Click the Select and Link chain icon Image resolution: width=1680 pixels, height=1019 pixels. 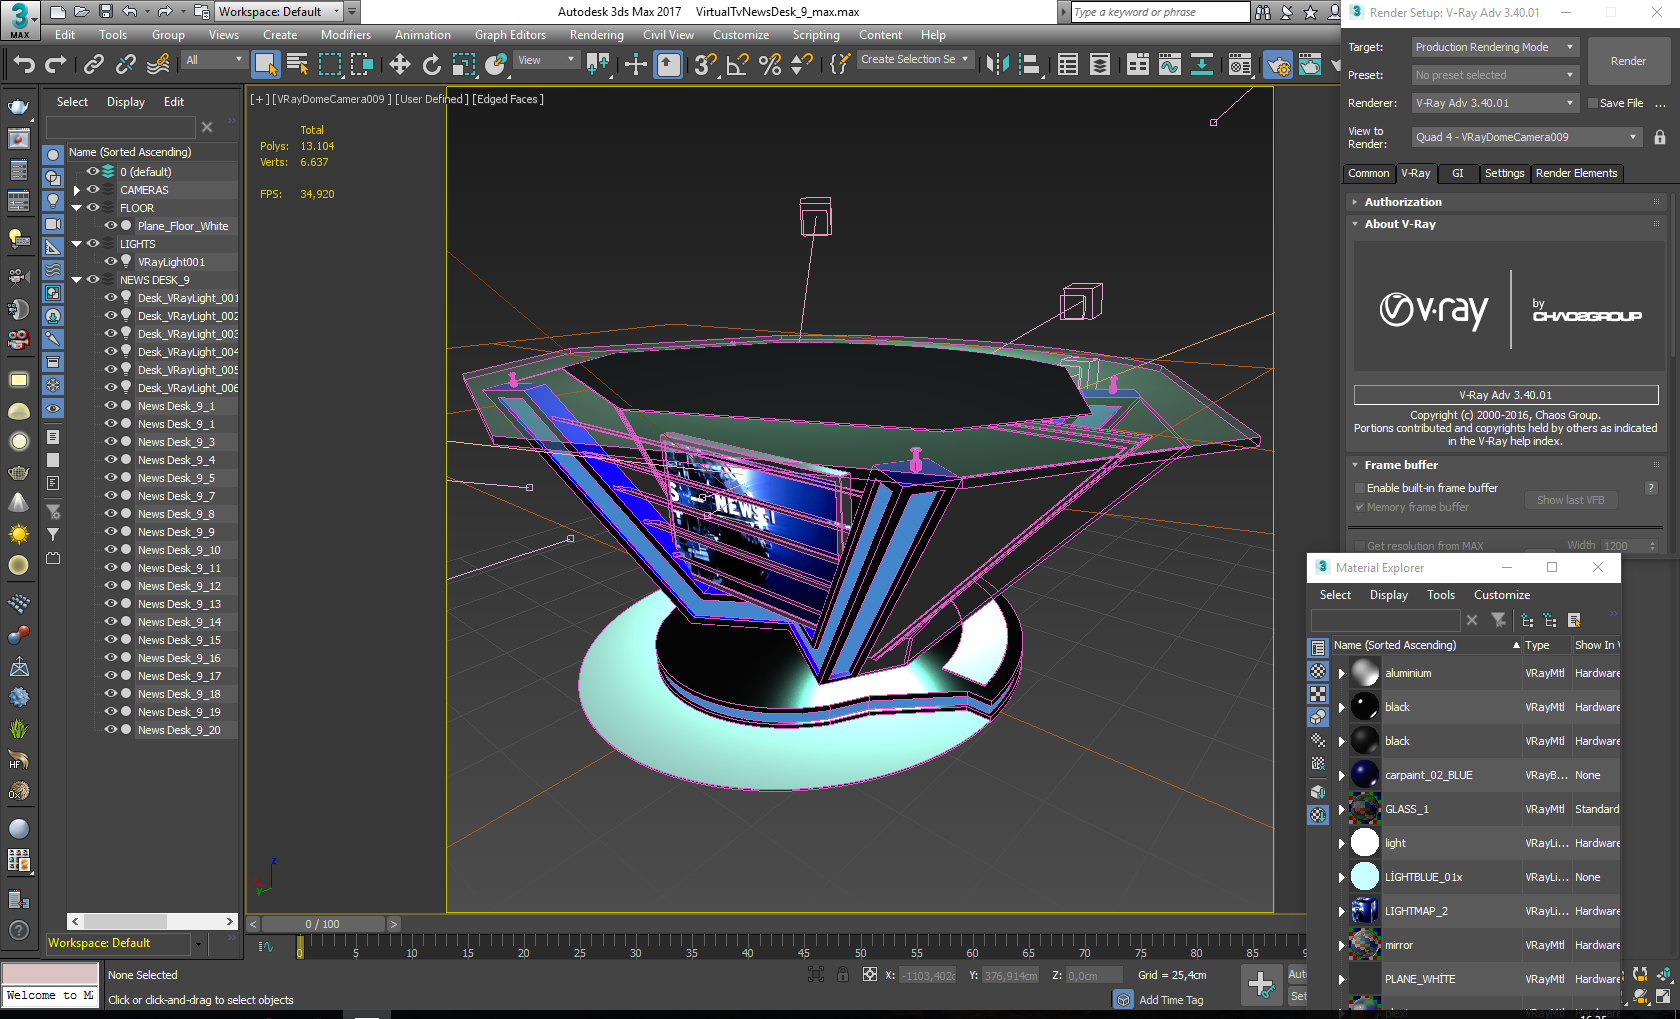coord(93,65)
